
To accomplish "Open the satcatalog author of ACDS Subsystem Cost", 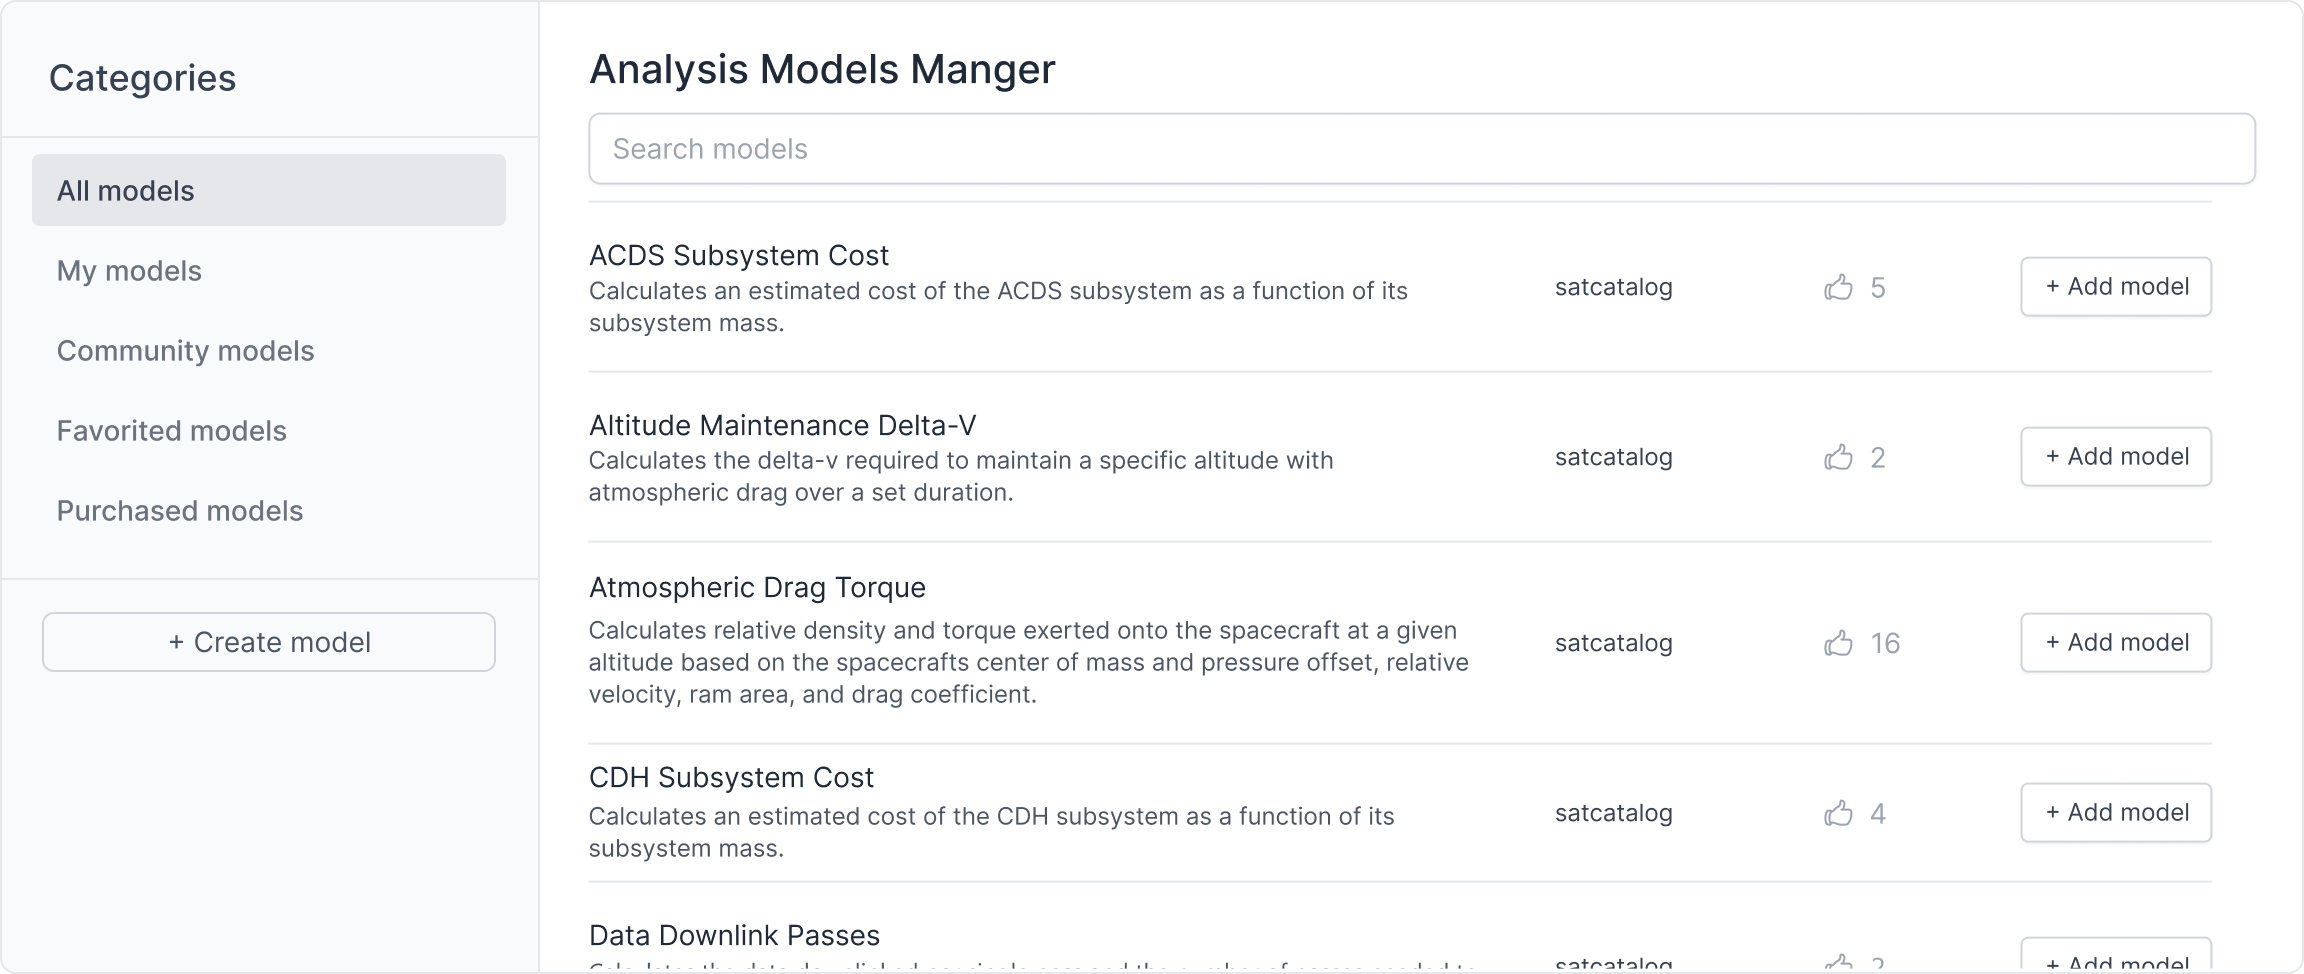I will coord(1613,287).
